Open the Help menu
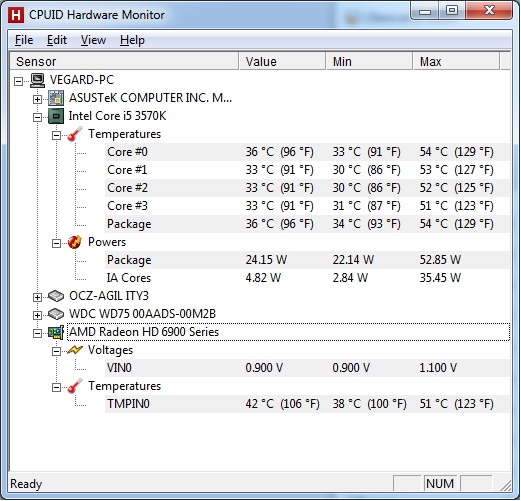This screenshot has height=501, width=521. point(132,40)
